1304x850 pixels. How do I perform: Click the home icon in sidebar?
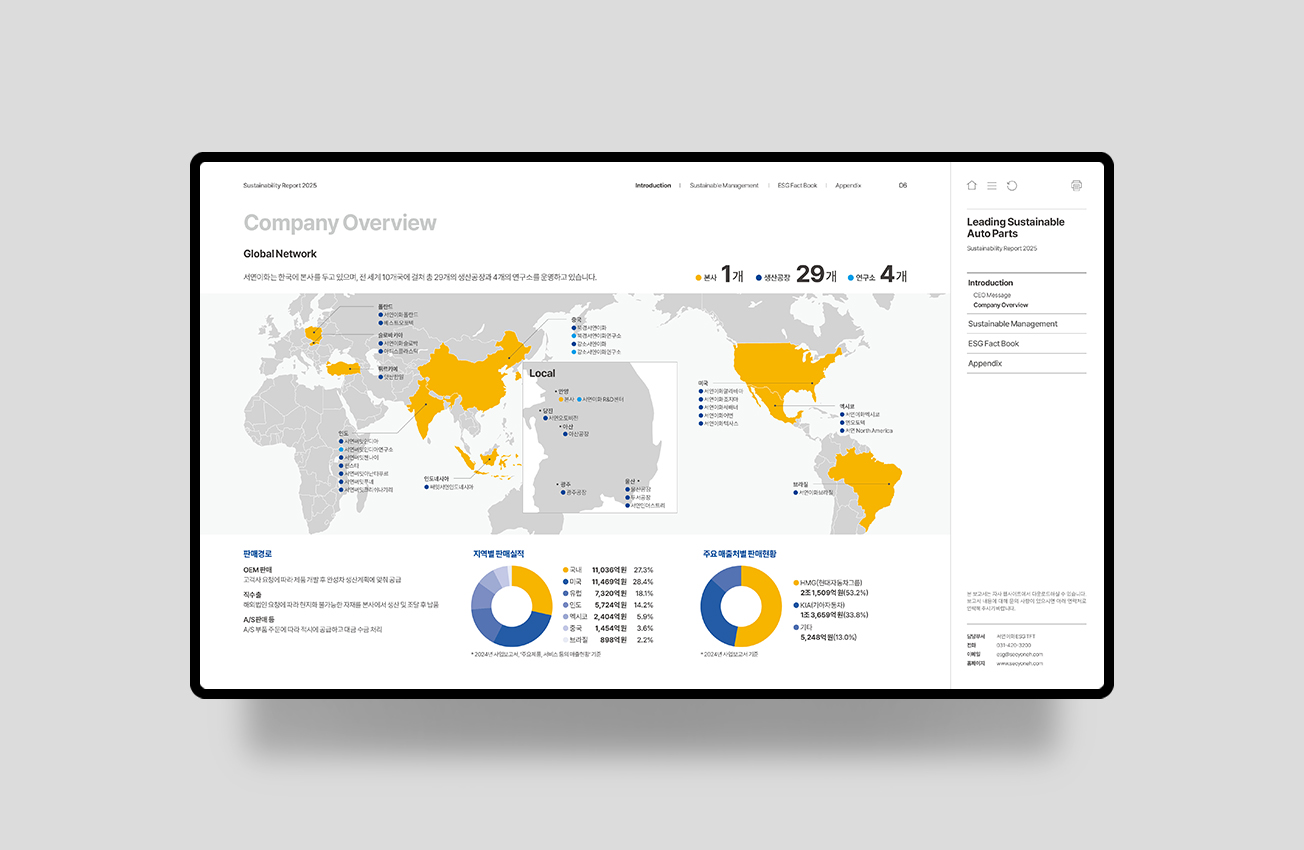pyautogui.click(x=972, y=185)
